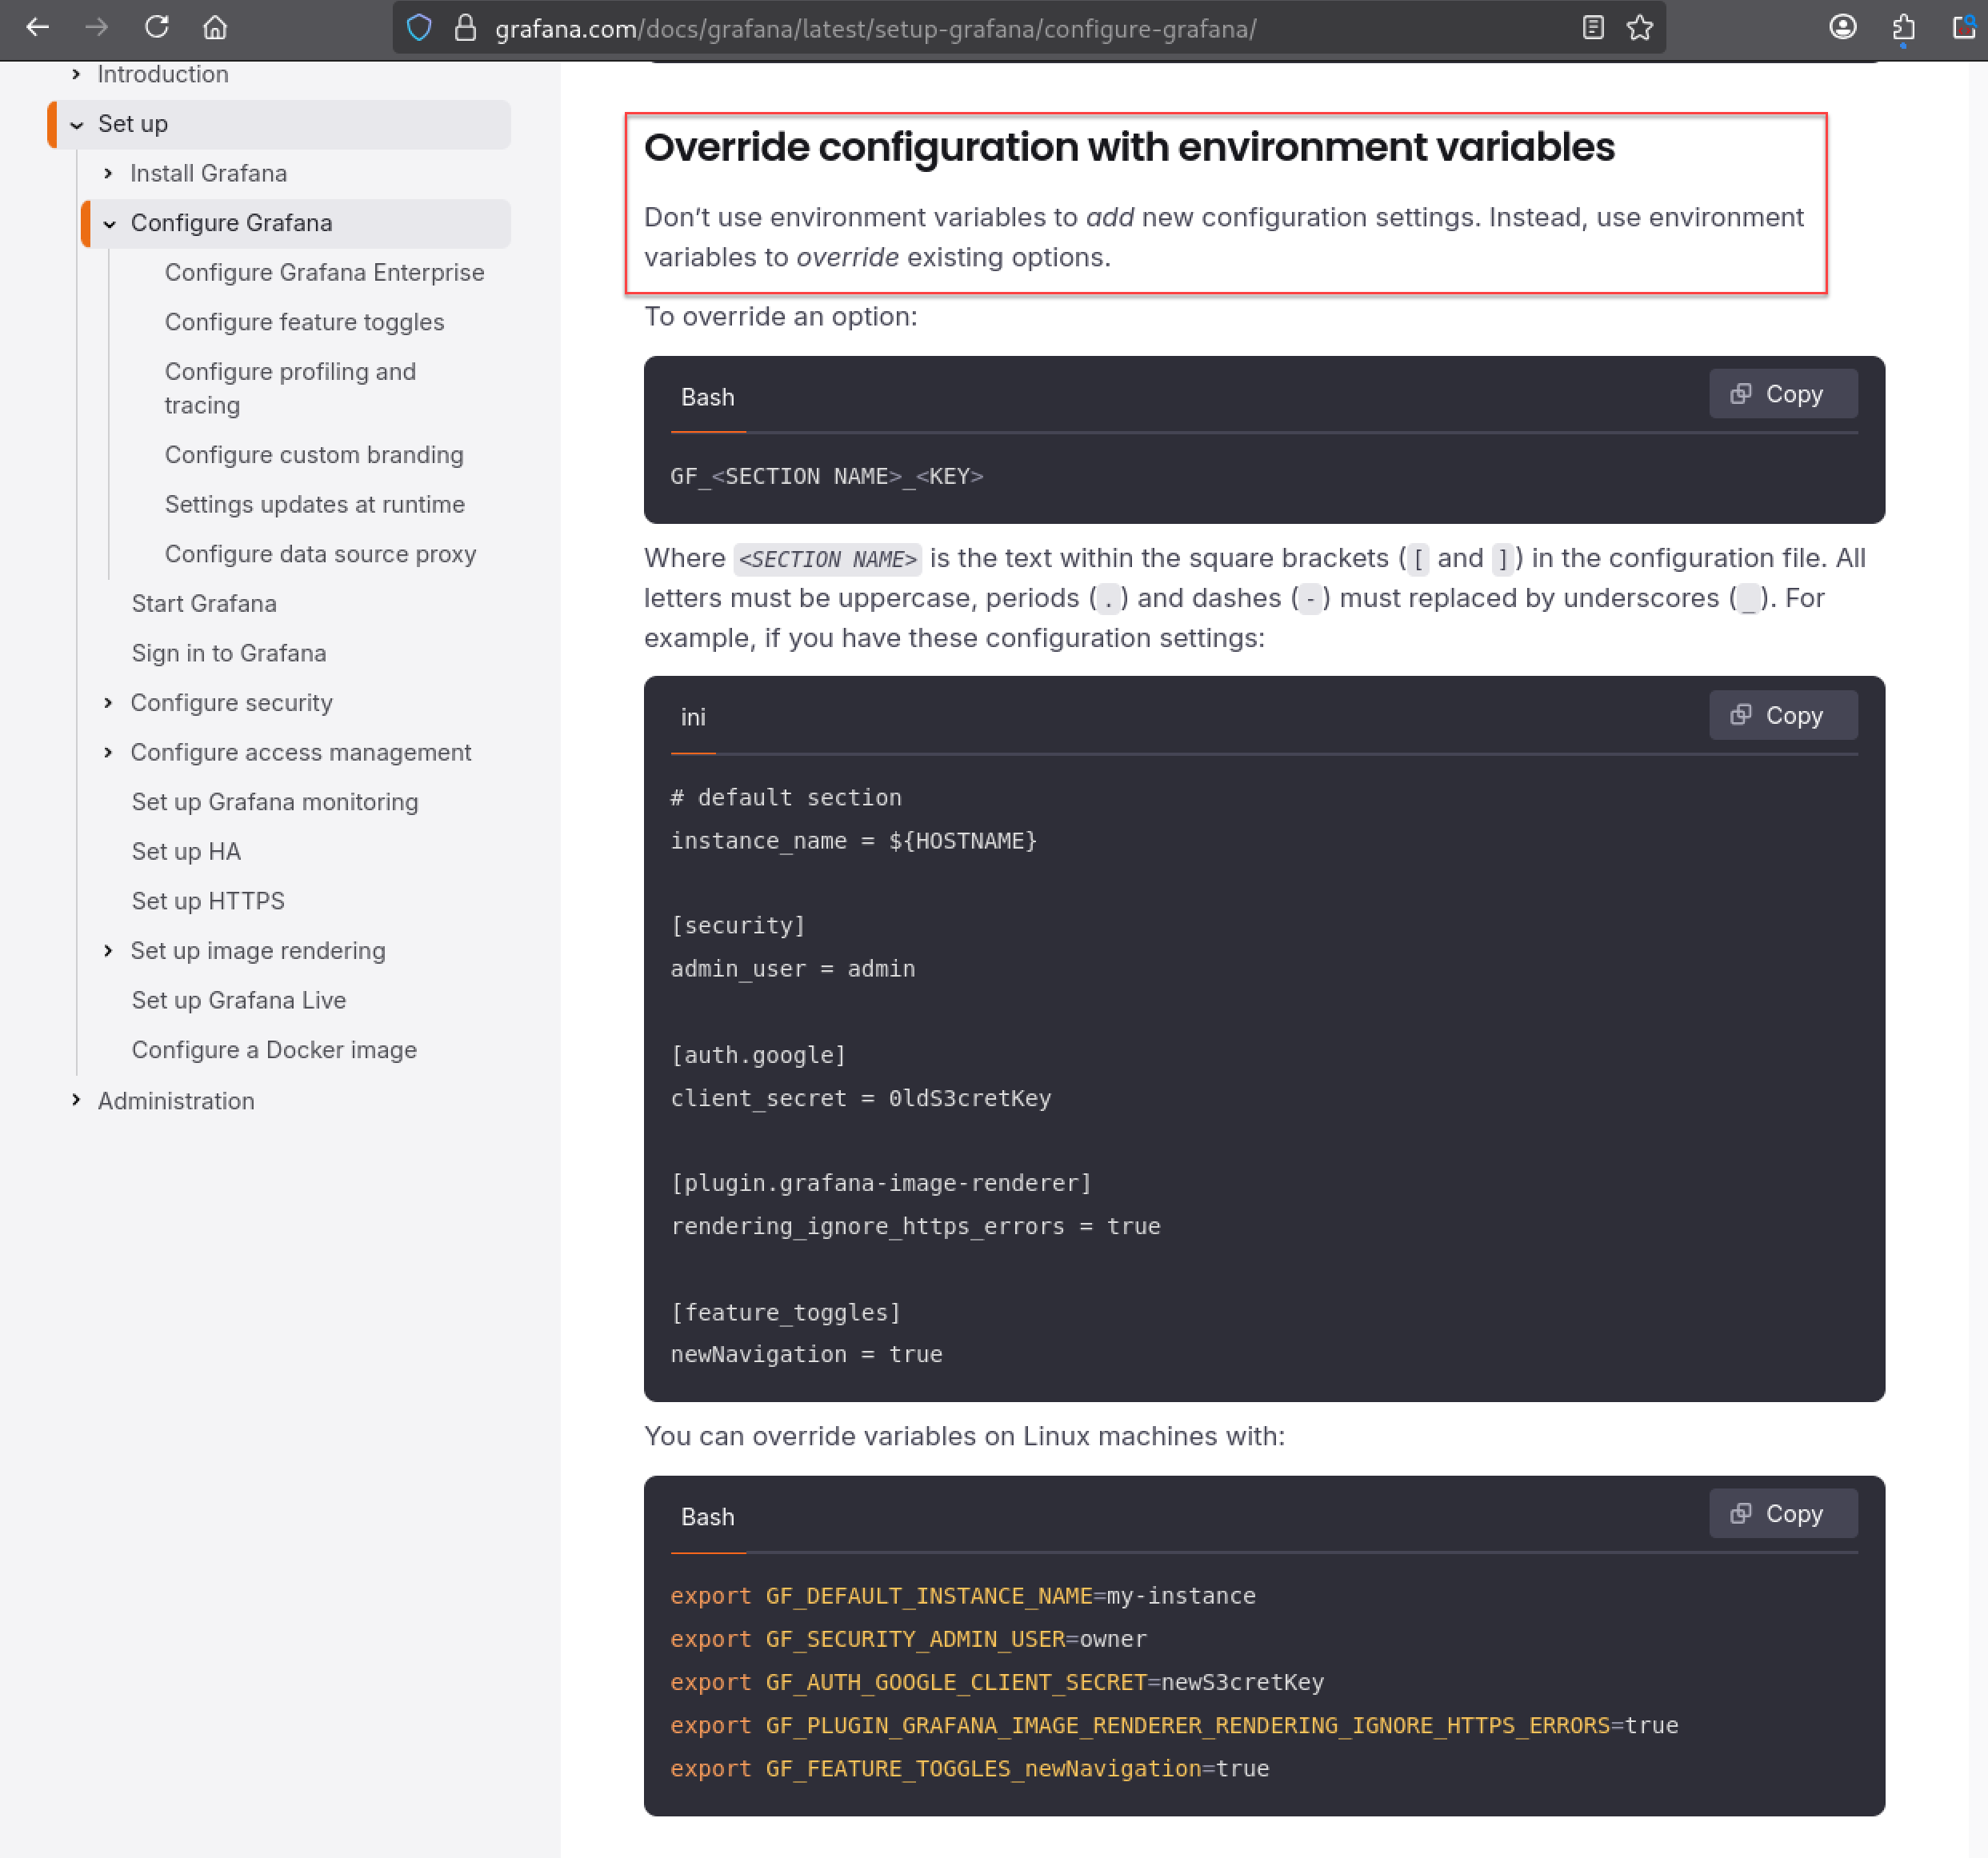1988x1858 pixels.
Task: Open the Sign in to Grafana page
Action: pyautogui.click(x=229, y=653)
